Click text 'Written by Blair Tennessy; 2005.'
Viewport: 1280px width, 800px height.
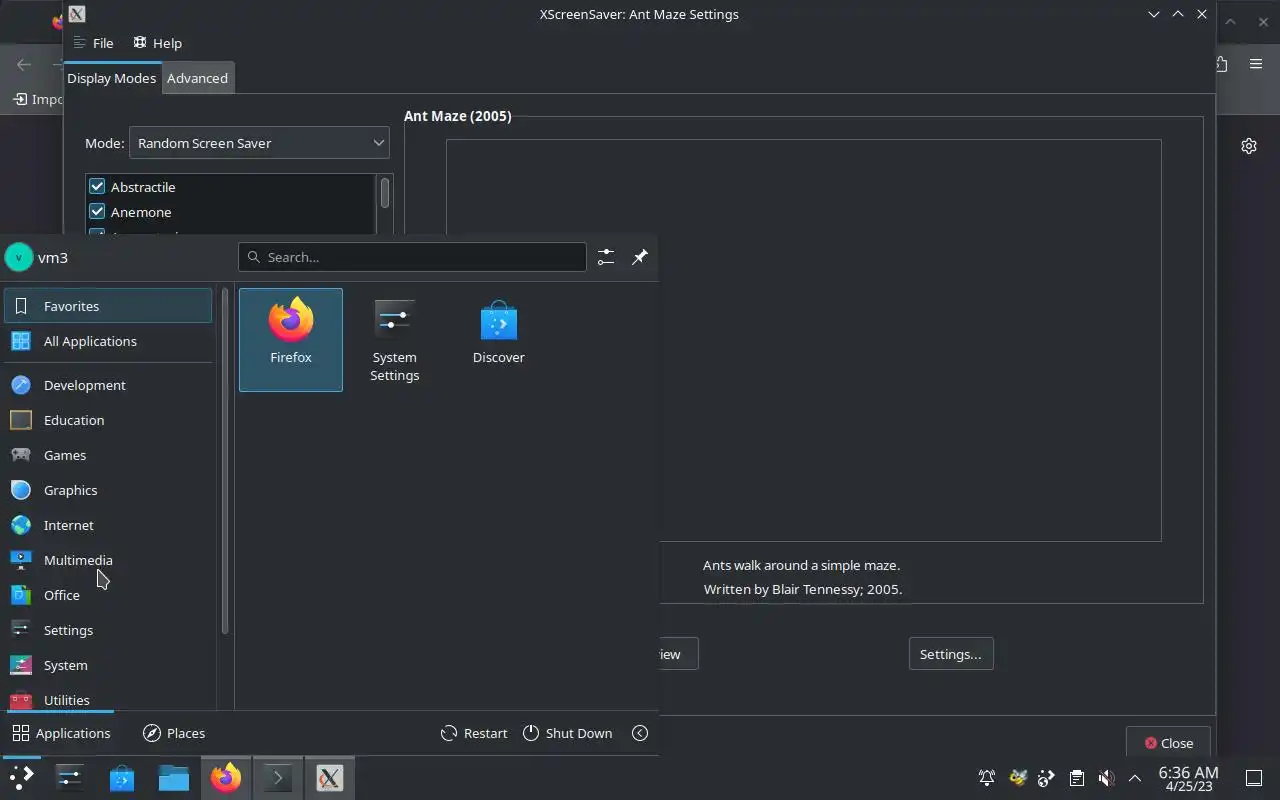point(802,589)
